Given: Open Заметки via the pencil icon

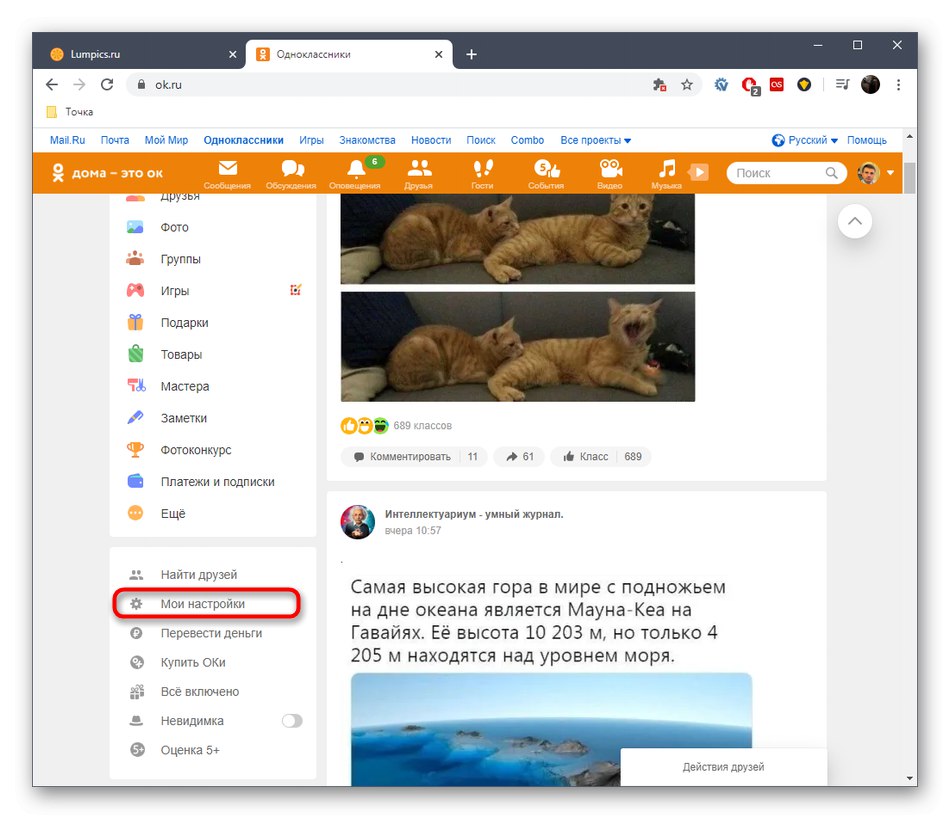Looking at the screenshot, I should click(x=136, y=418).
